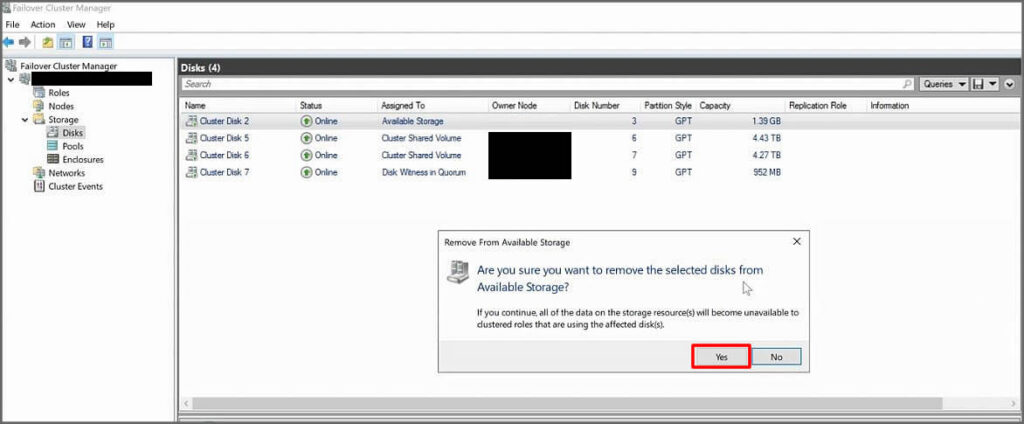Screen dimensions: 1024x424
Task: Toggle the Show/Hide Action Pane icon
Action: [106, 42]
